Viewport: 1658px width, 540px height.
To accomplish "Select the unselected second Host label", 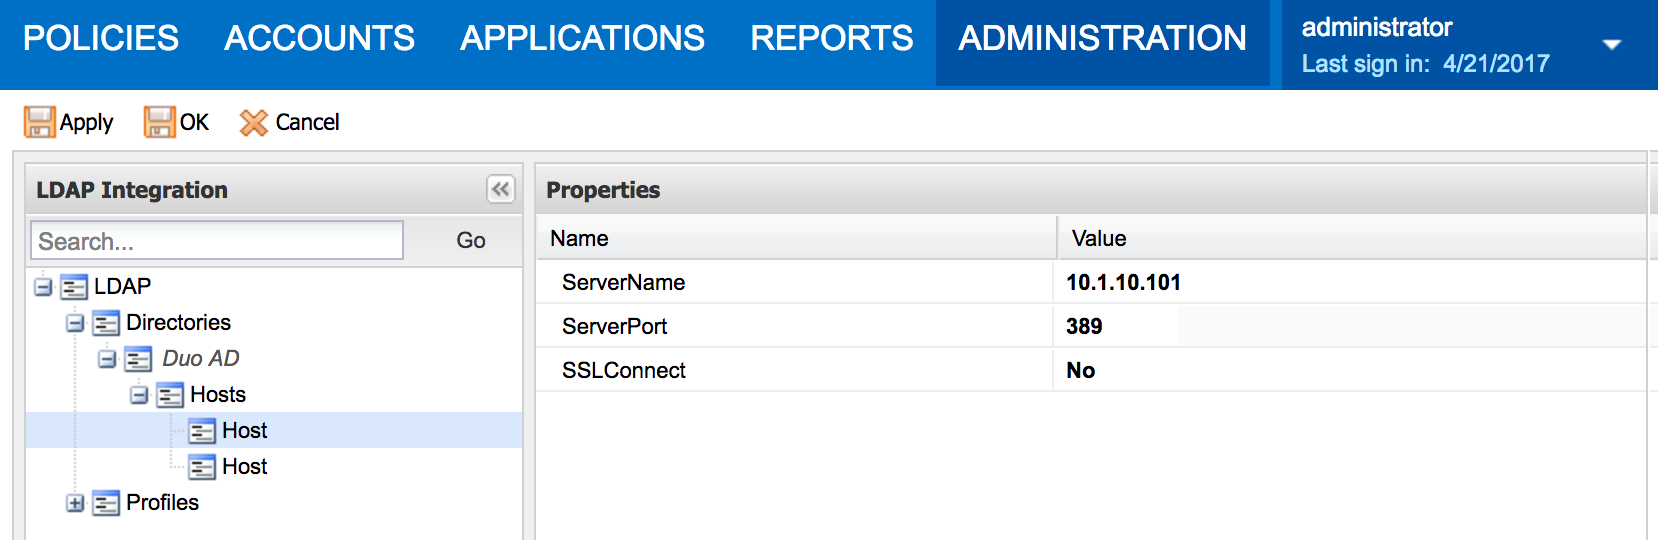I will (245, 466).
